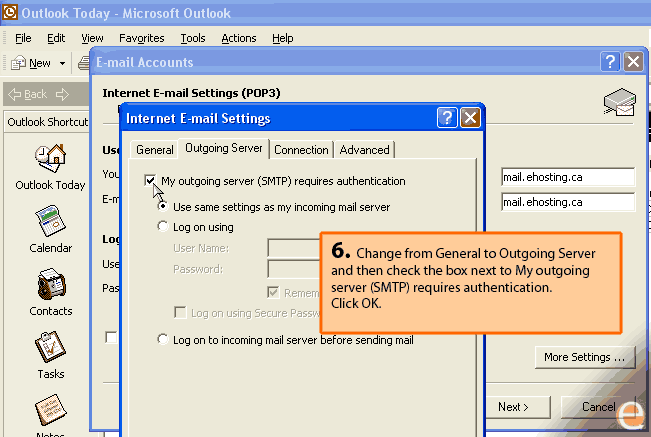Open the Contacts shortcut icon

[x=50, y=286]
